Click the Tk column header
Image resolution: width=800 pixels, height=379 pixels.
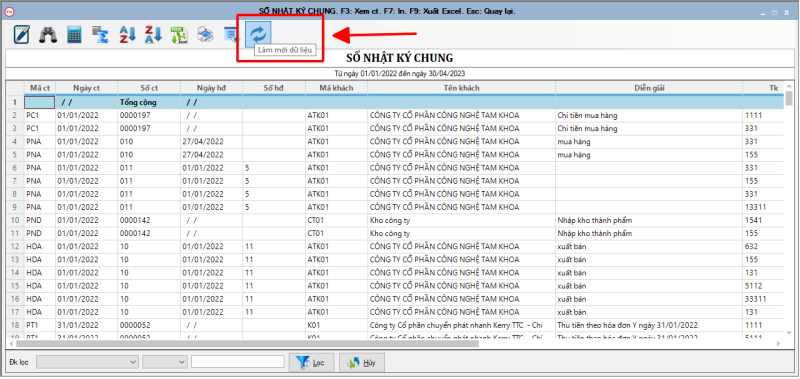tap(763, 88)
